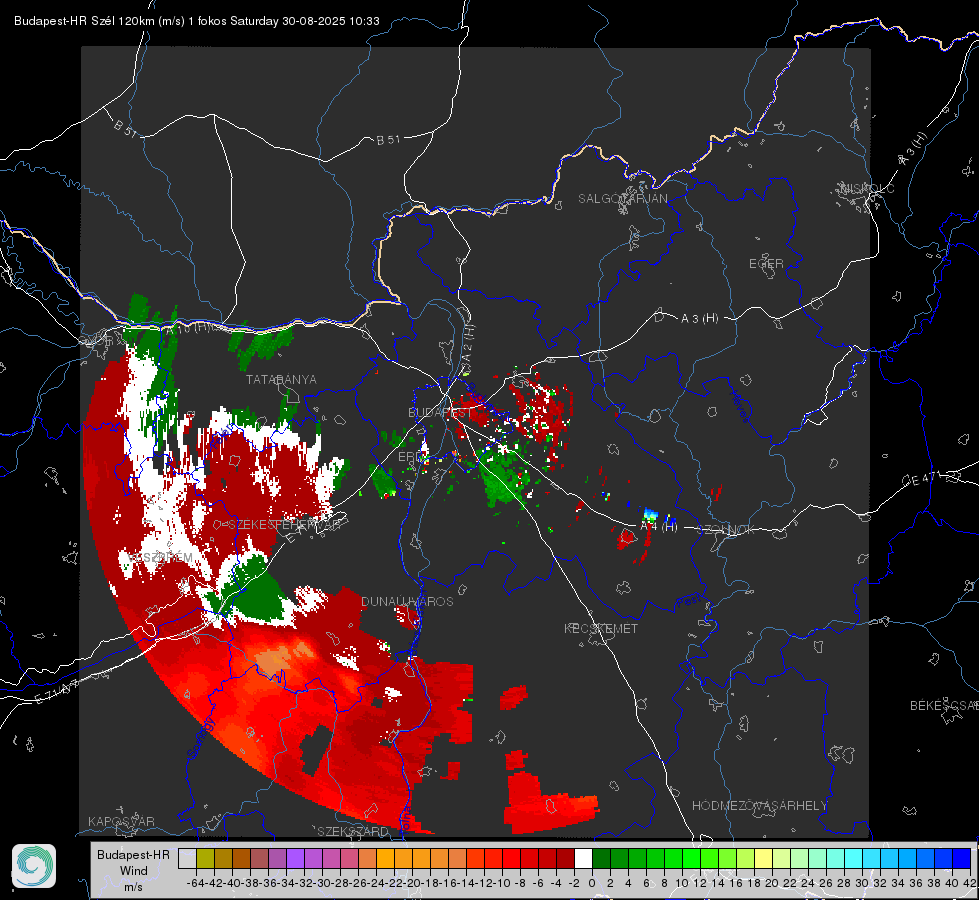Click the HODMEZOVASARHELY city label
This screenshot has height=900, width=979.
(x=759, y=806)
